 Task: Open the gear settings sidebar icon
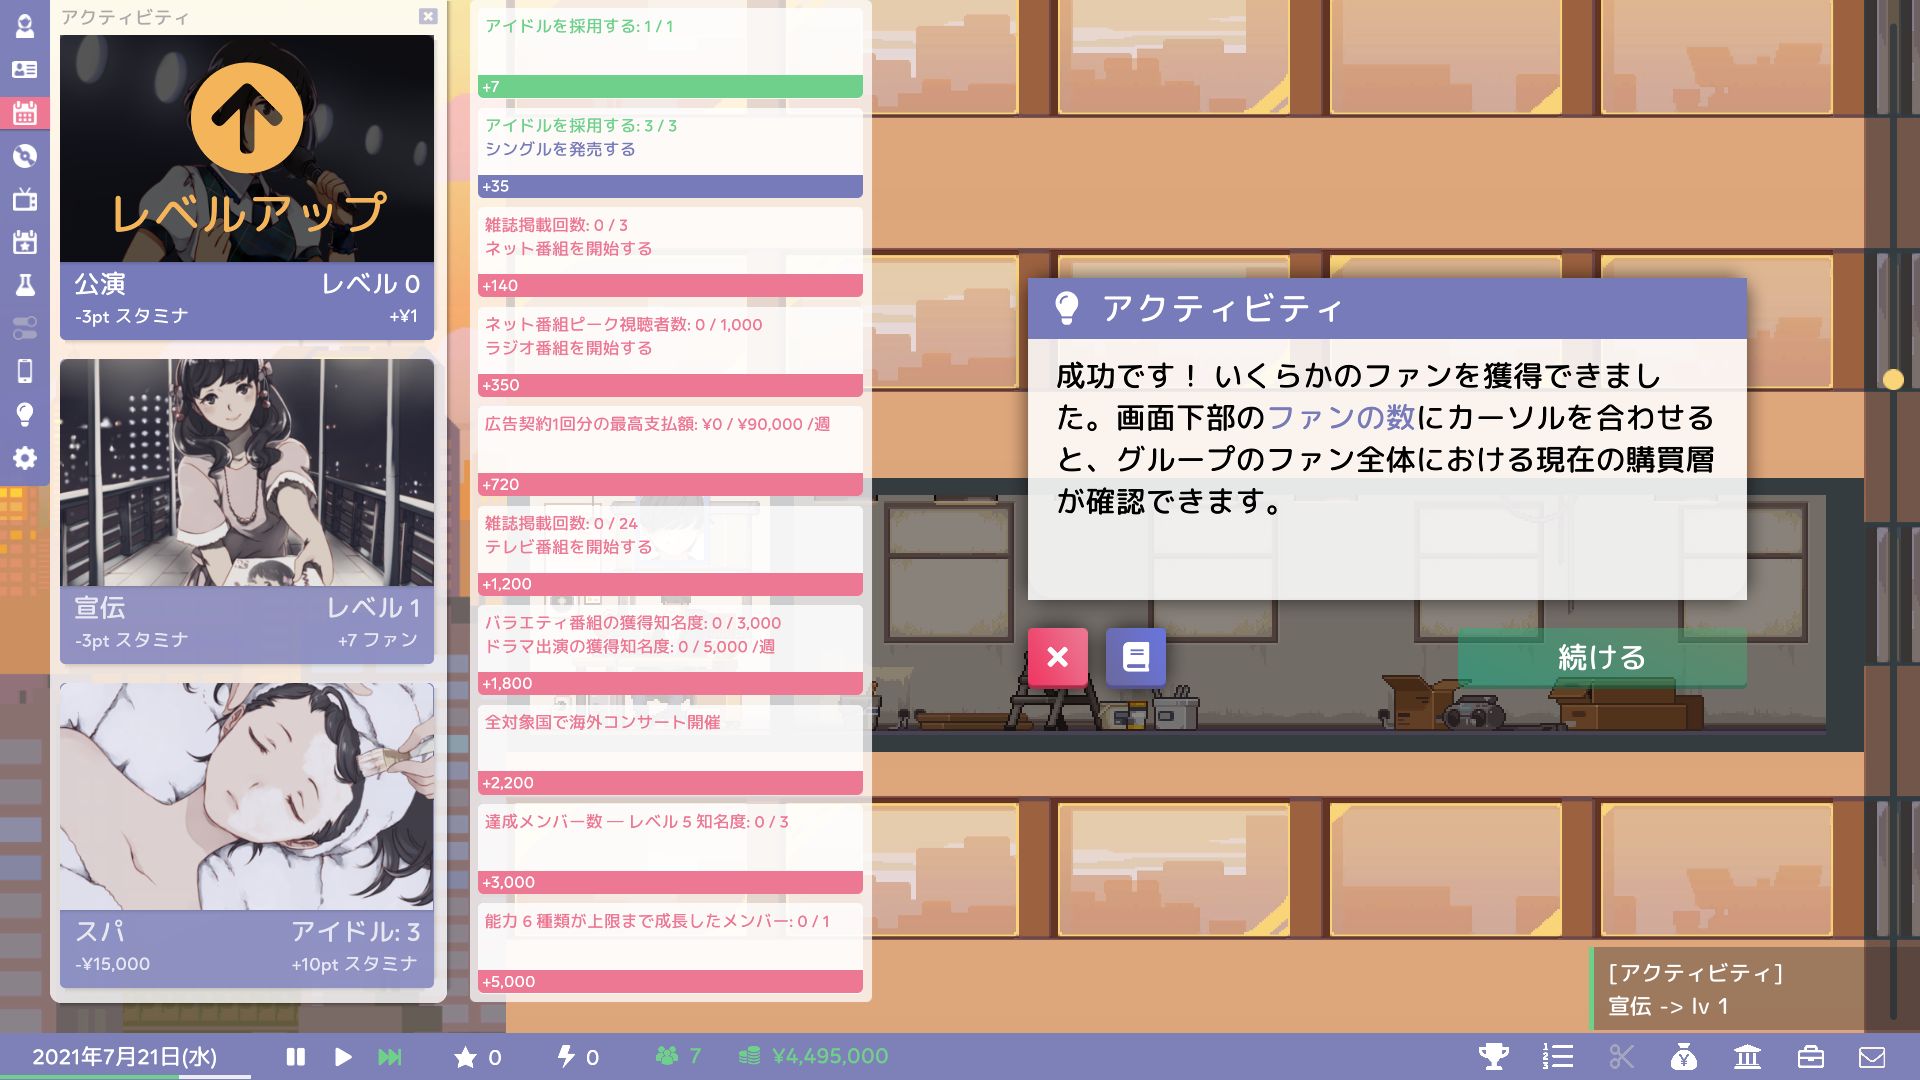[x=24, y=458]
